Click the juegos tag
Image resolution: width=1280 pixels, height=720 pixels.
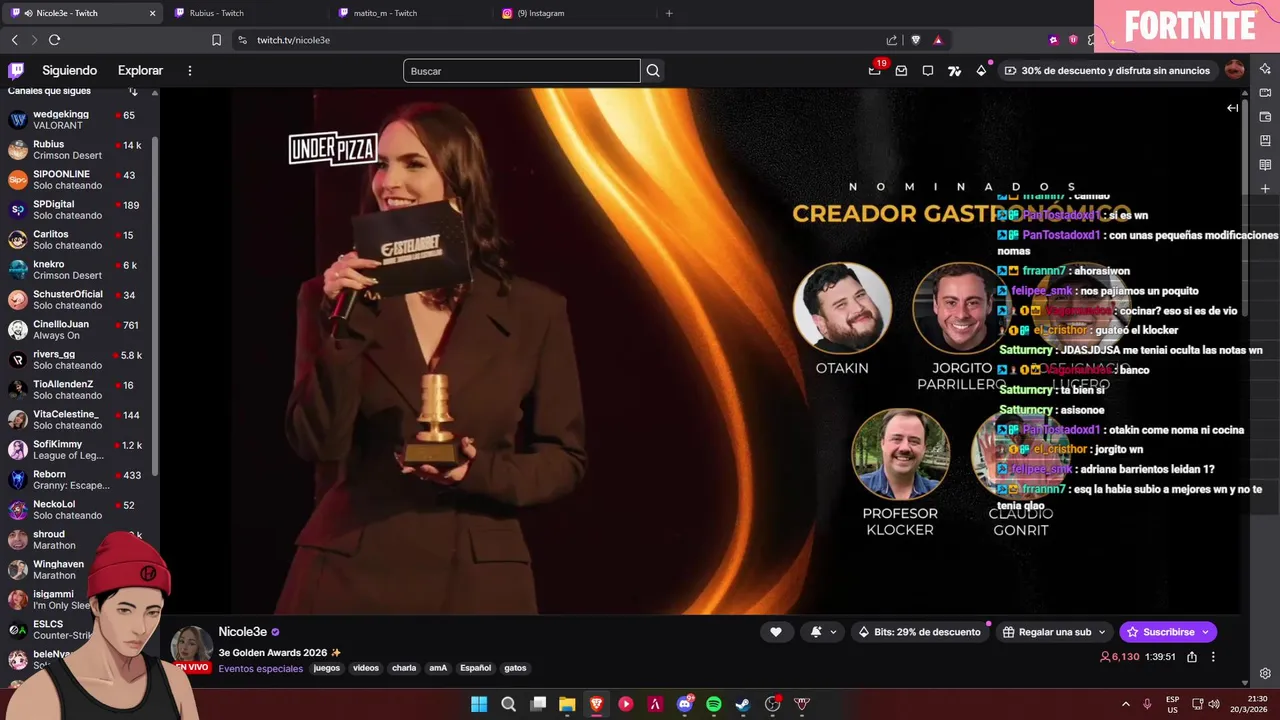(327, 668)
